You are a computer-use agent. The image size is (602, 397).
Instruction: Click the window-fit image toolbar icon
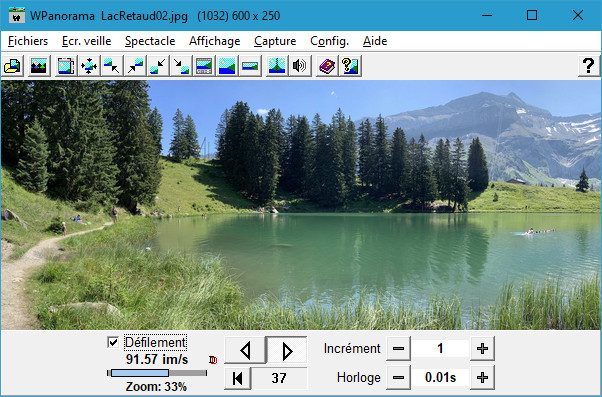pos(66,66)
